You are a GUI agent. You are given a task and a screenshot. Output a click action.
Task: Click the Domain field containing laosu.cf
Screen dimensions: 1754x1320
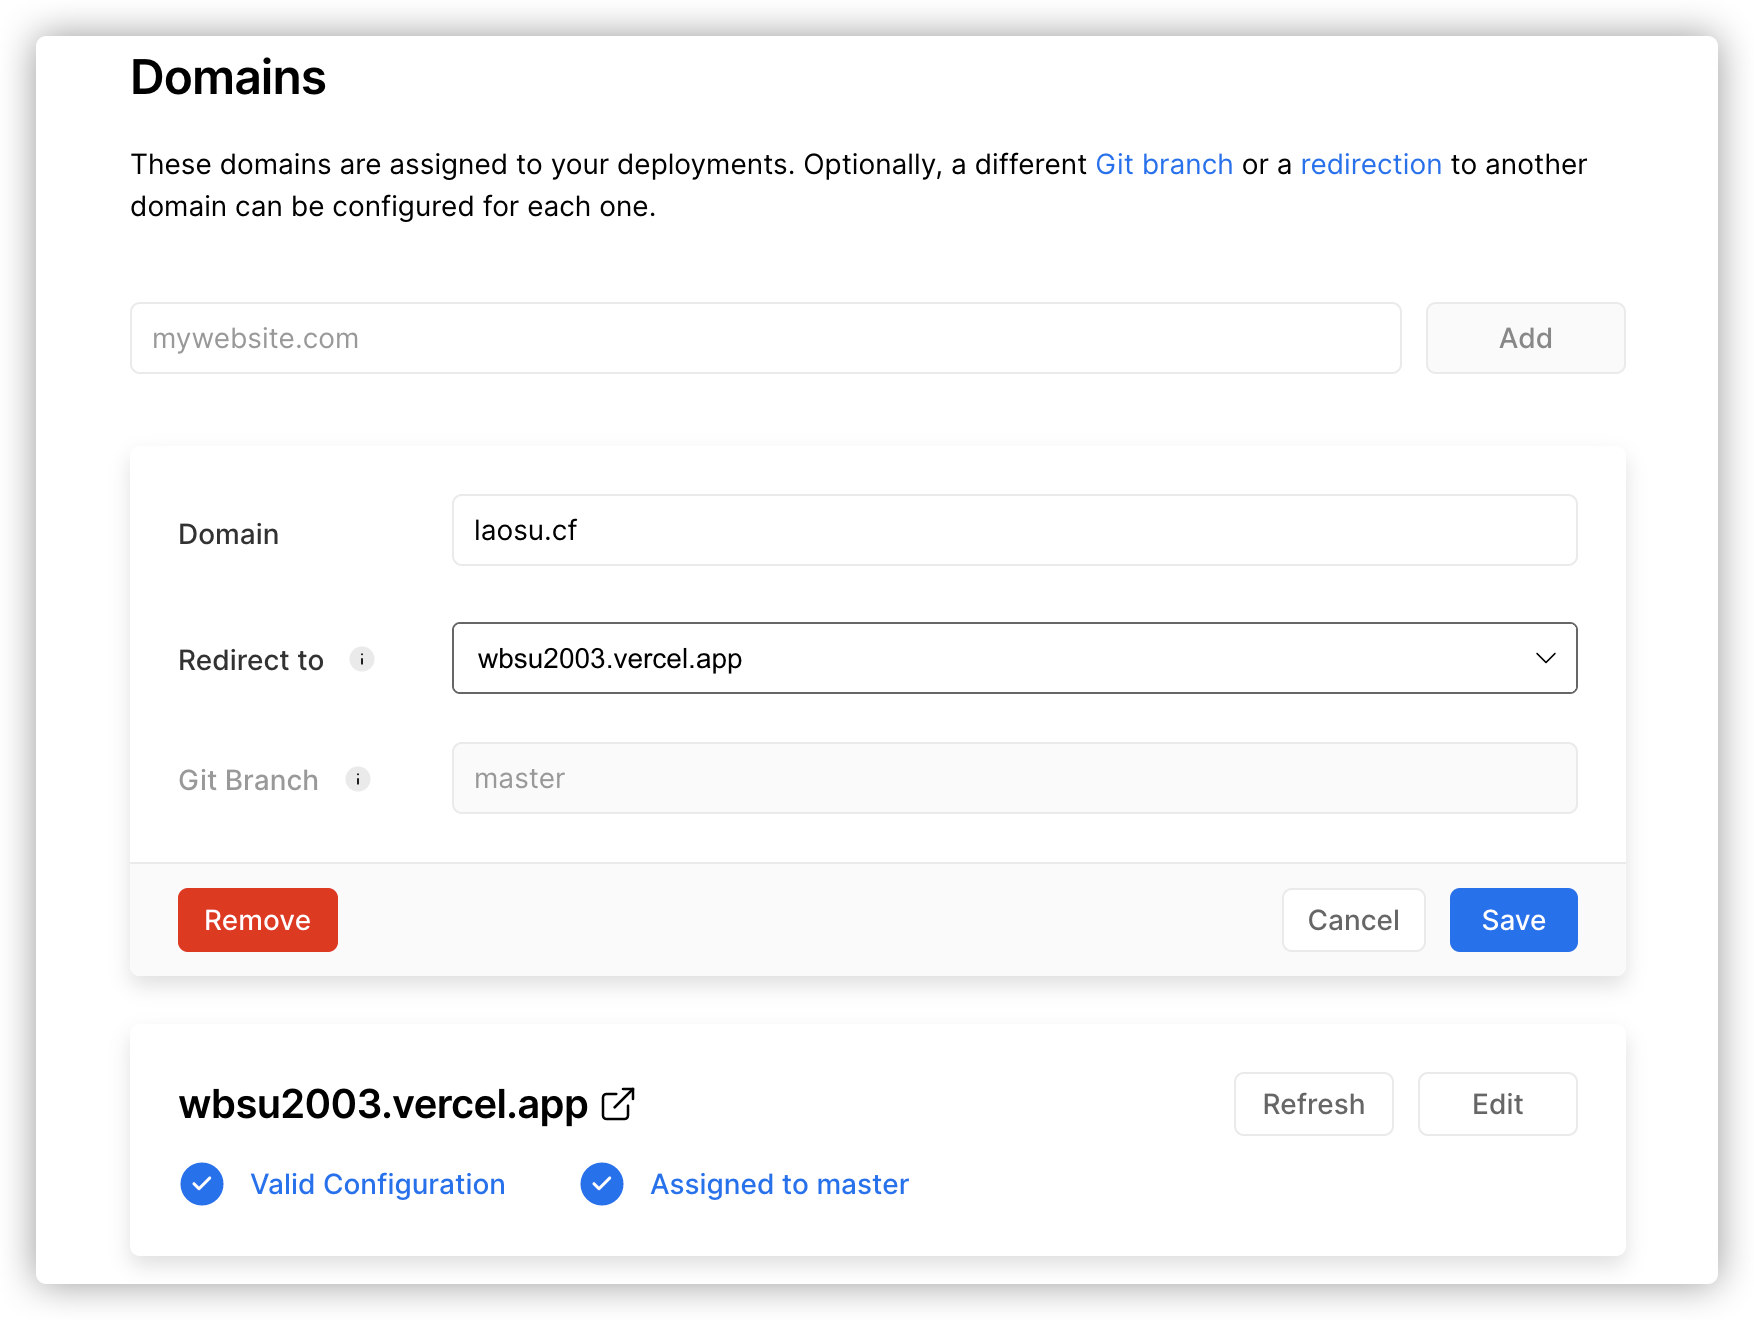1015,530
